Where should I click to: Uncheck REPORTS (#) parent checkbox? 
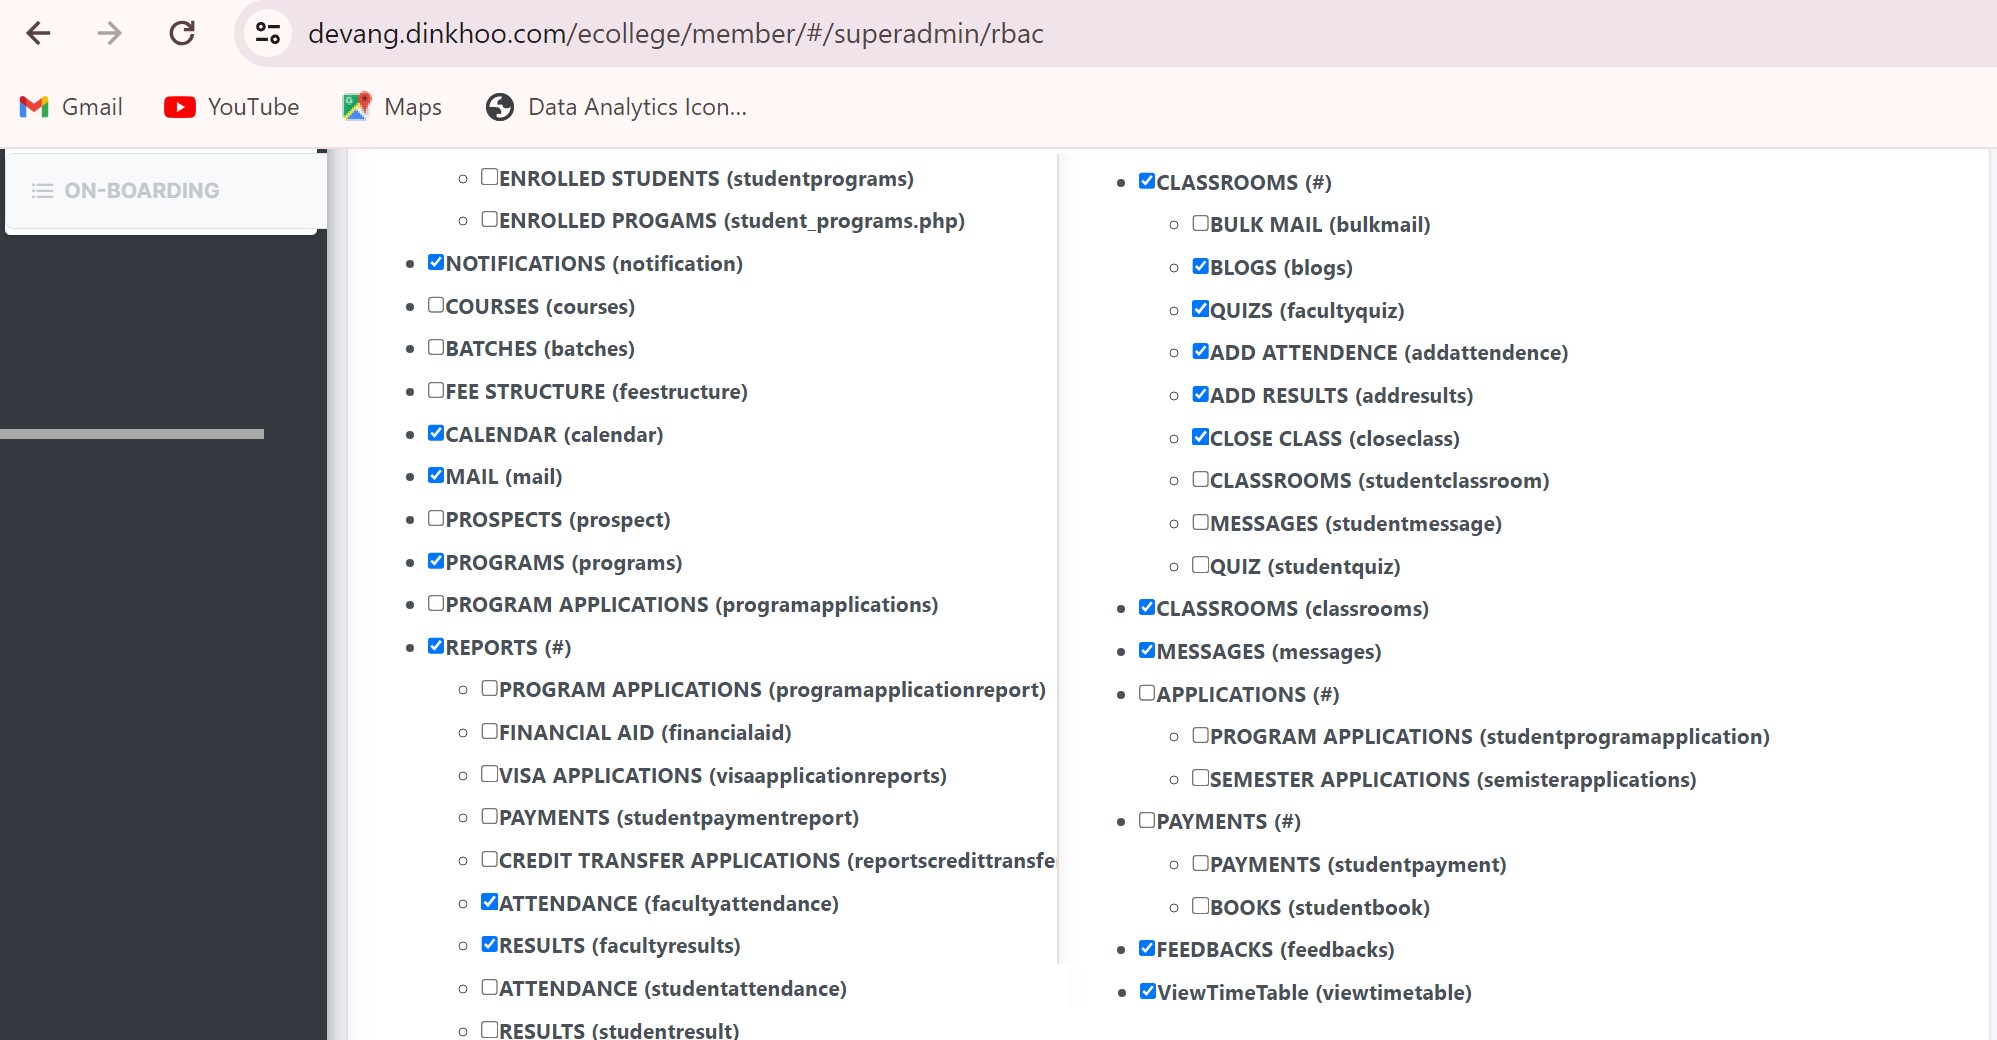436,646
